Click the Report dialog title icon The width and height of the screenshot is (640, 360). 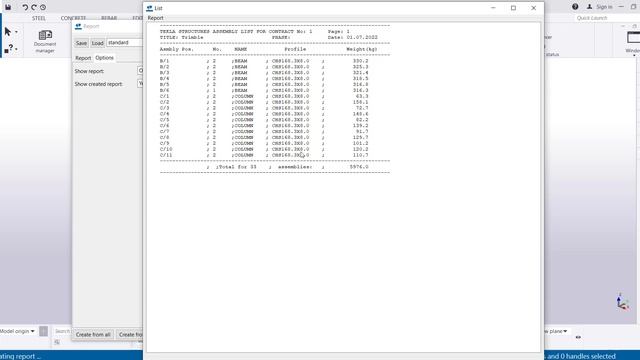pos(78,26)
